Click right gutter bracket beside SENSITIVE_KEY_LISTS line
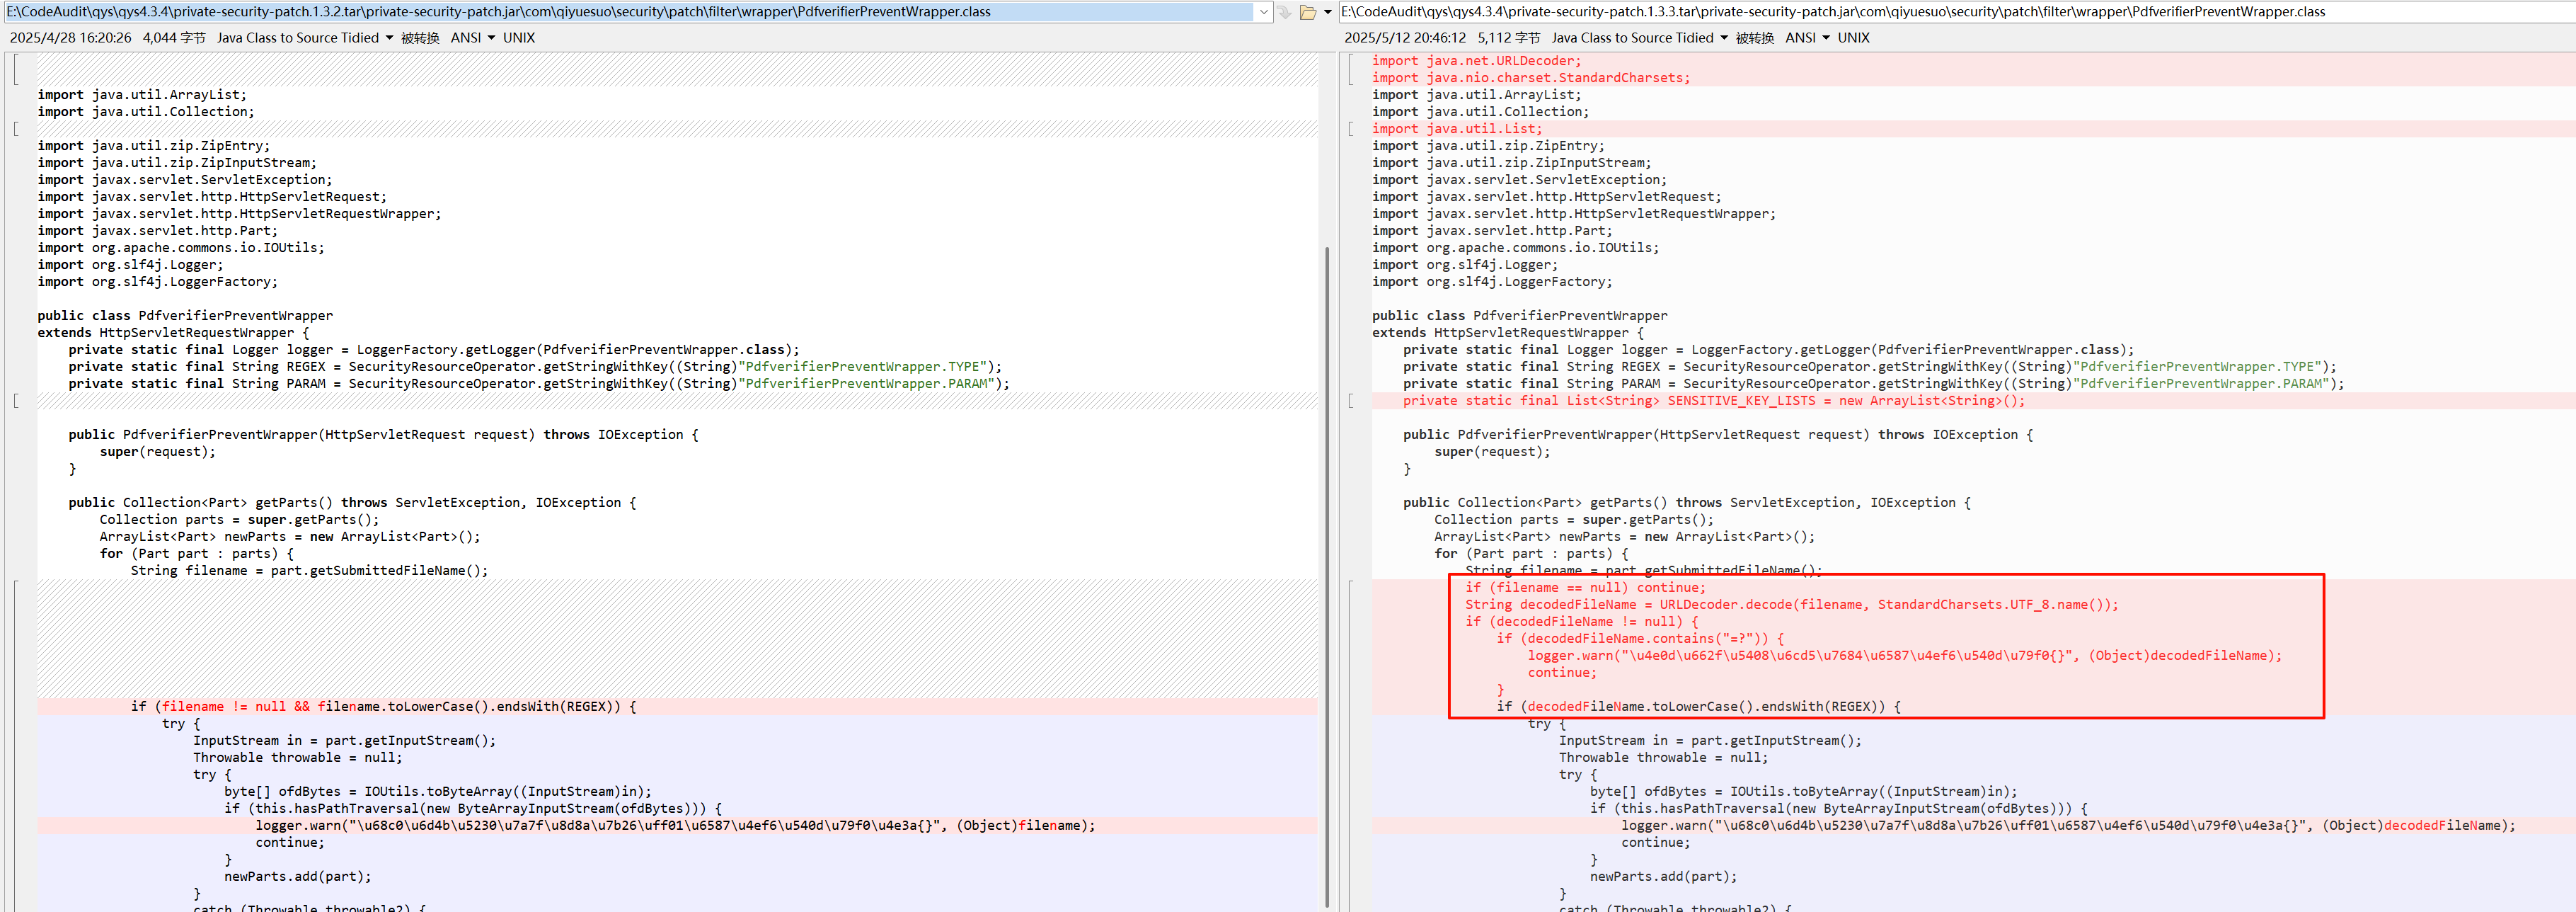The width and height of the screenshot is (2576, 912). tap(1350, 401)
